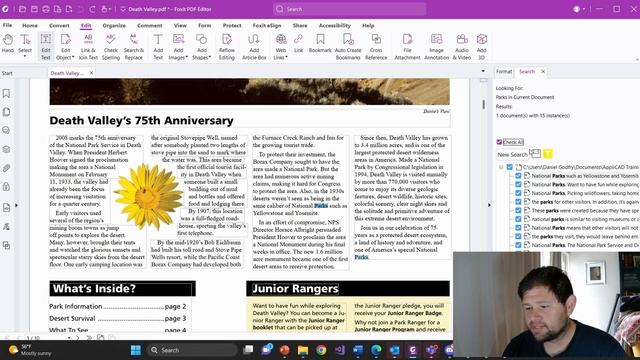Insert Audio & Video
This screenshot has height=360, width=640.
pyautogui.click(x=462, y=47)
